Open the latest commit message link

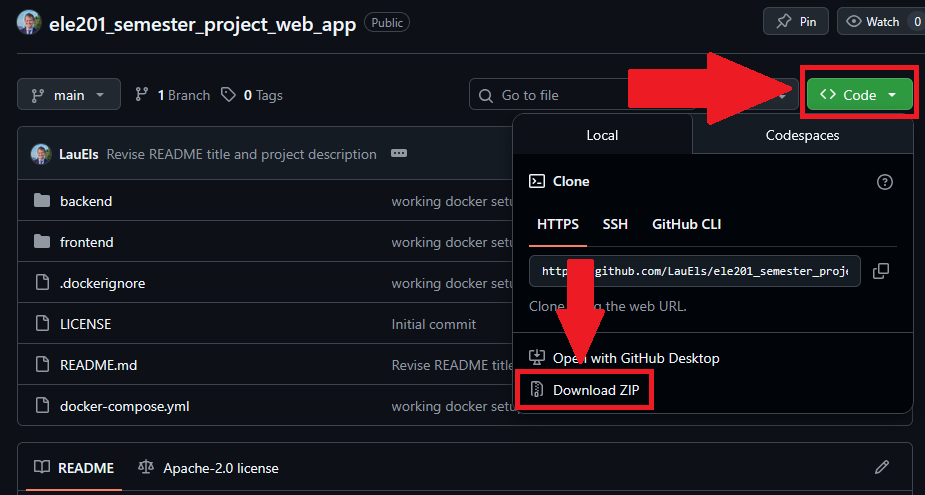click(241, 155)
